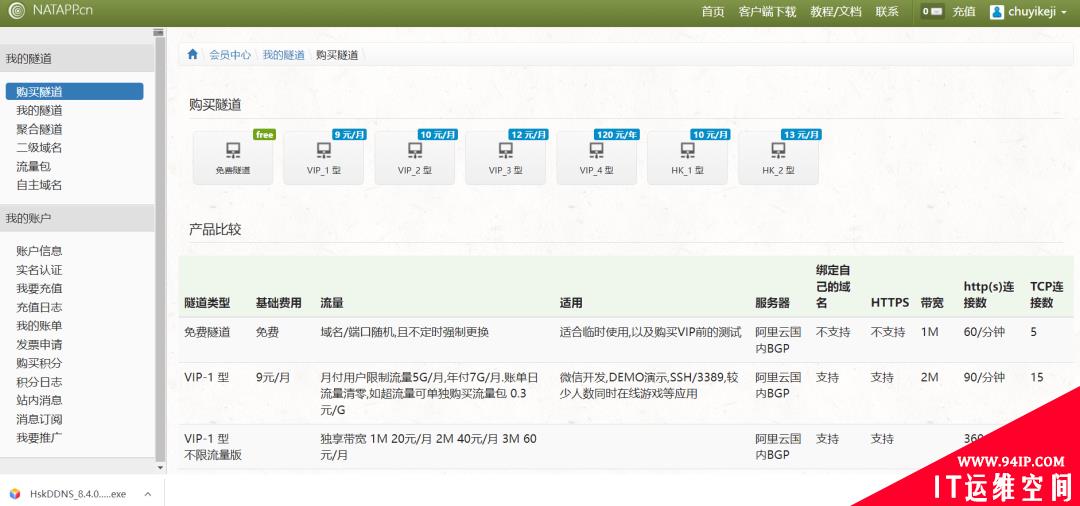Open 聚合隧道 in the sidebar
Screen dimensions: 1080x506
[39, 129]
